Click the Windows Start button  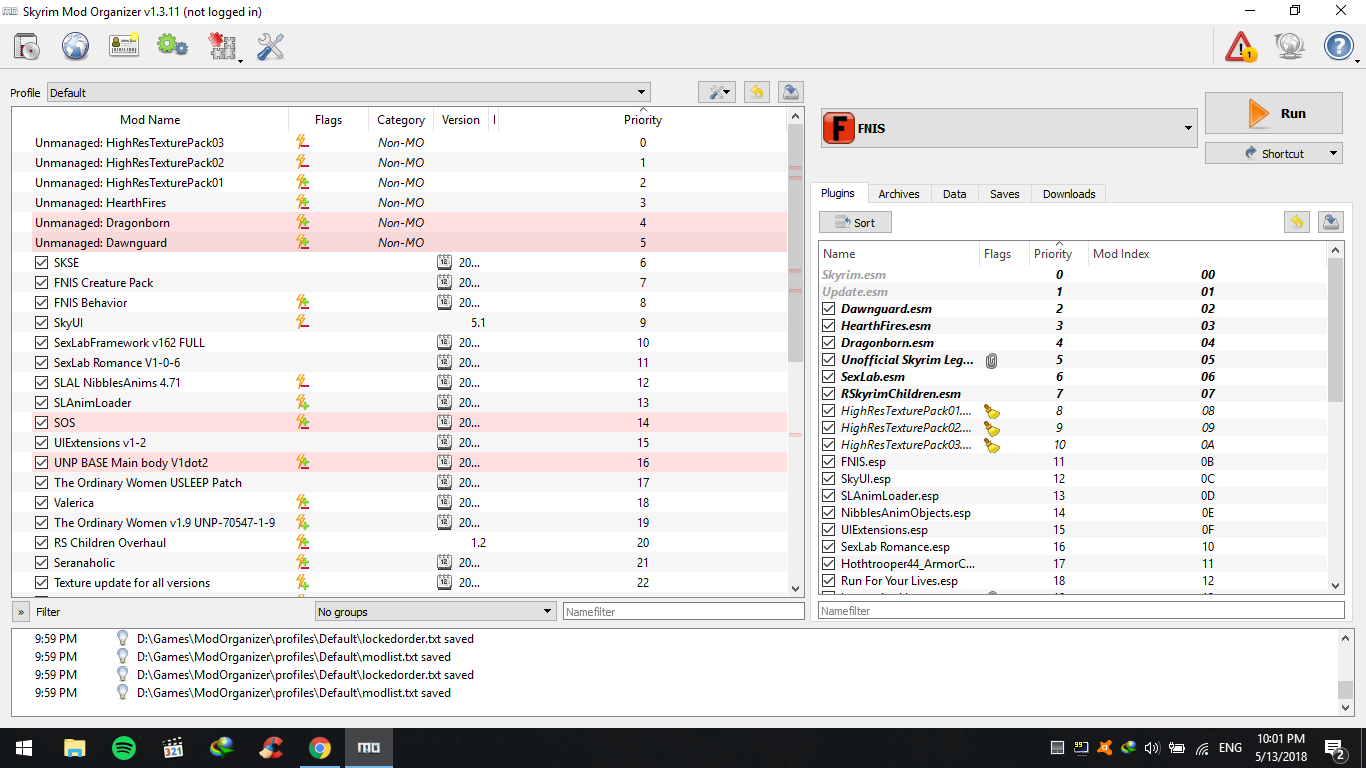[x=23, y=747]
